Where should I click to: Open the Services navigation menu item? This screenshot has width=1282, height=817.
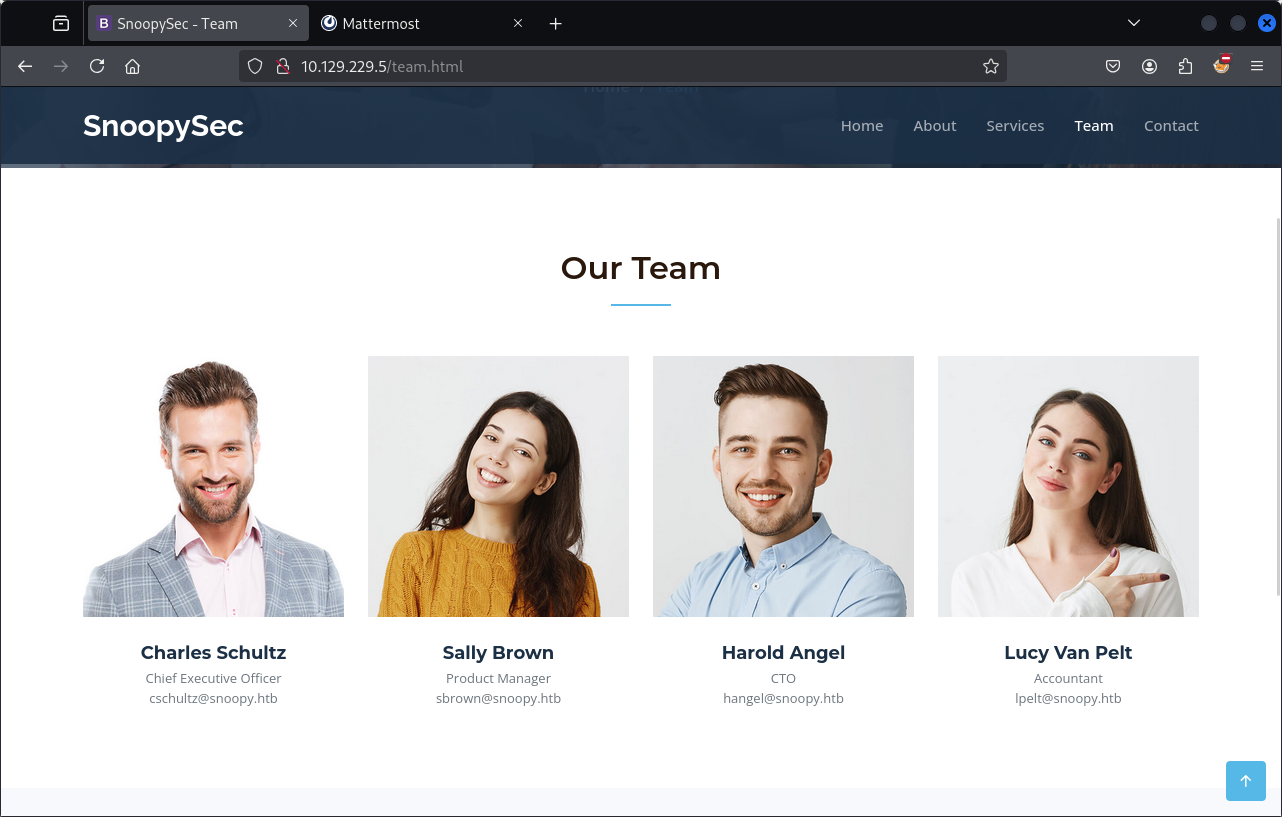[x=1014, y=126]
